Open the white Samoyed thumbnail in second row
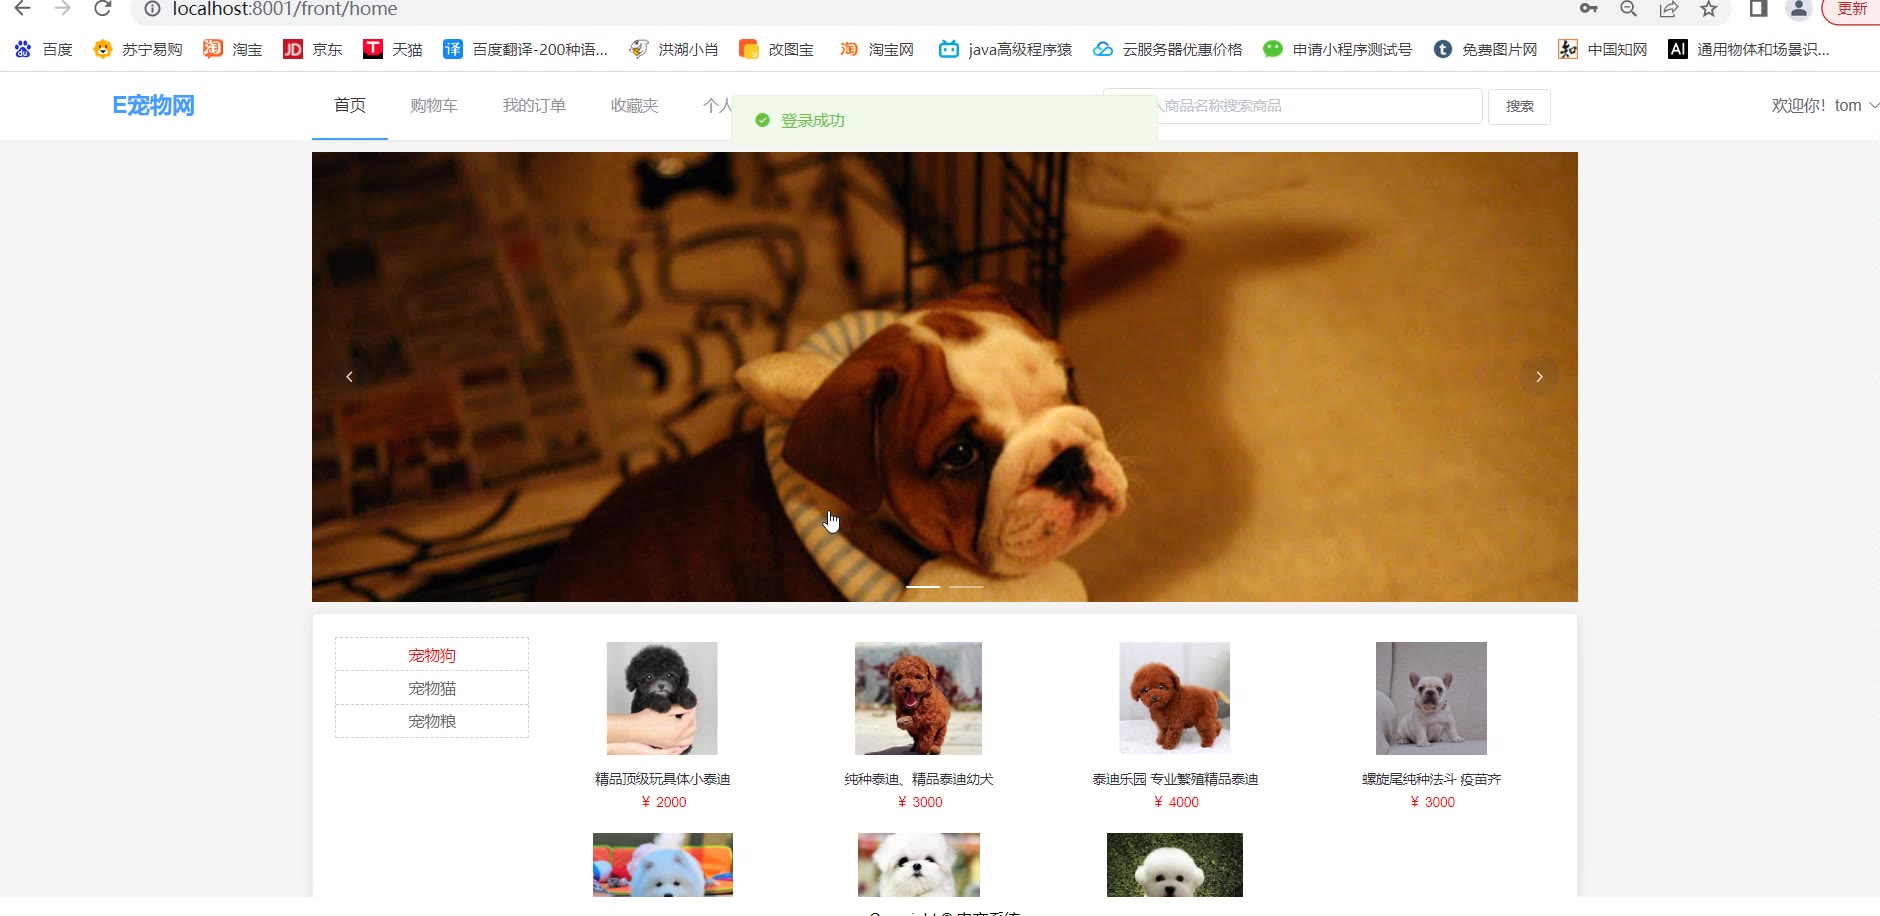This screenshot has height=916, width=1880. pos(662,865)
